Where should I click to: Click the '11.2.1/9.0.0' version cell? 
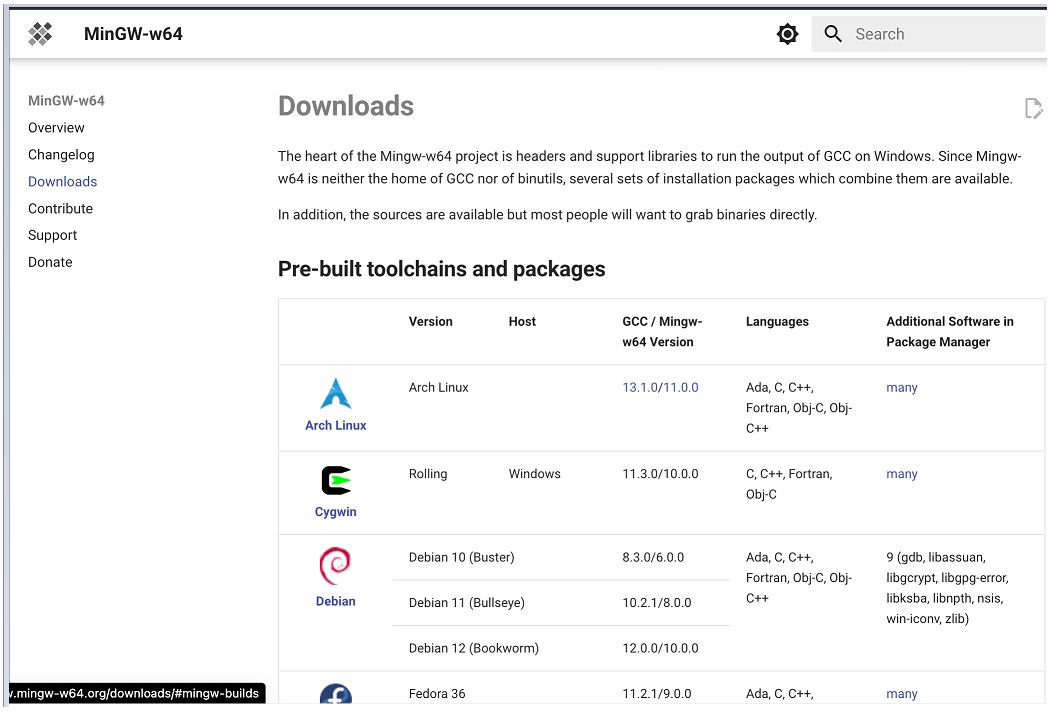point(657,694)
